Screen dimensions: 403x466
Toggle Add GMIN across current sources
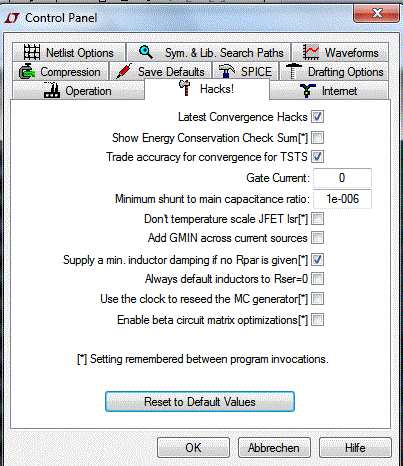(x=317, y=238)
